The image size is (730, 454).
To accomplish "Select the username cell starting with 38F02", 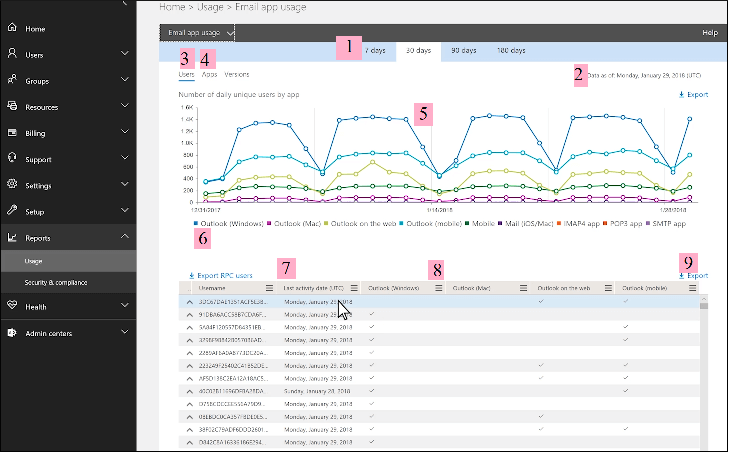I will coord(232,430).
